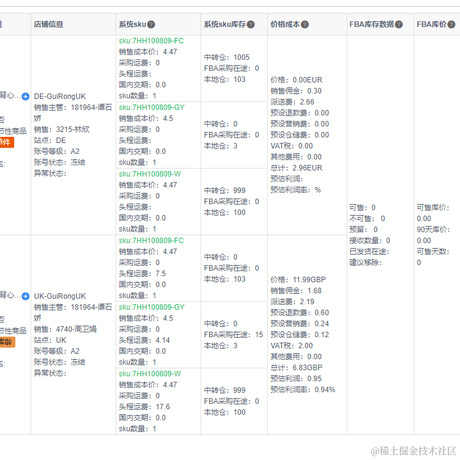The image size is (460, 460).
Task: Click DE-GuiRongUK store name
Action: [x=60, y=96]
